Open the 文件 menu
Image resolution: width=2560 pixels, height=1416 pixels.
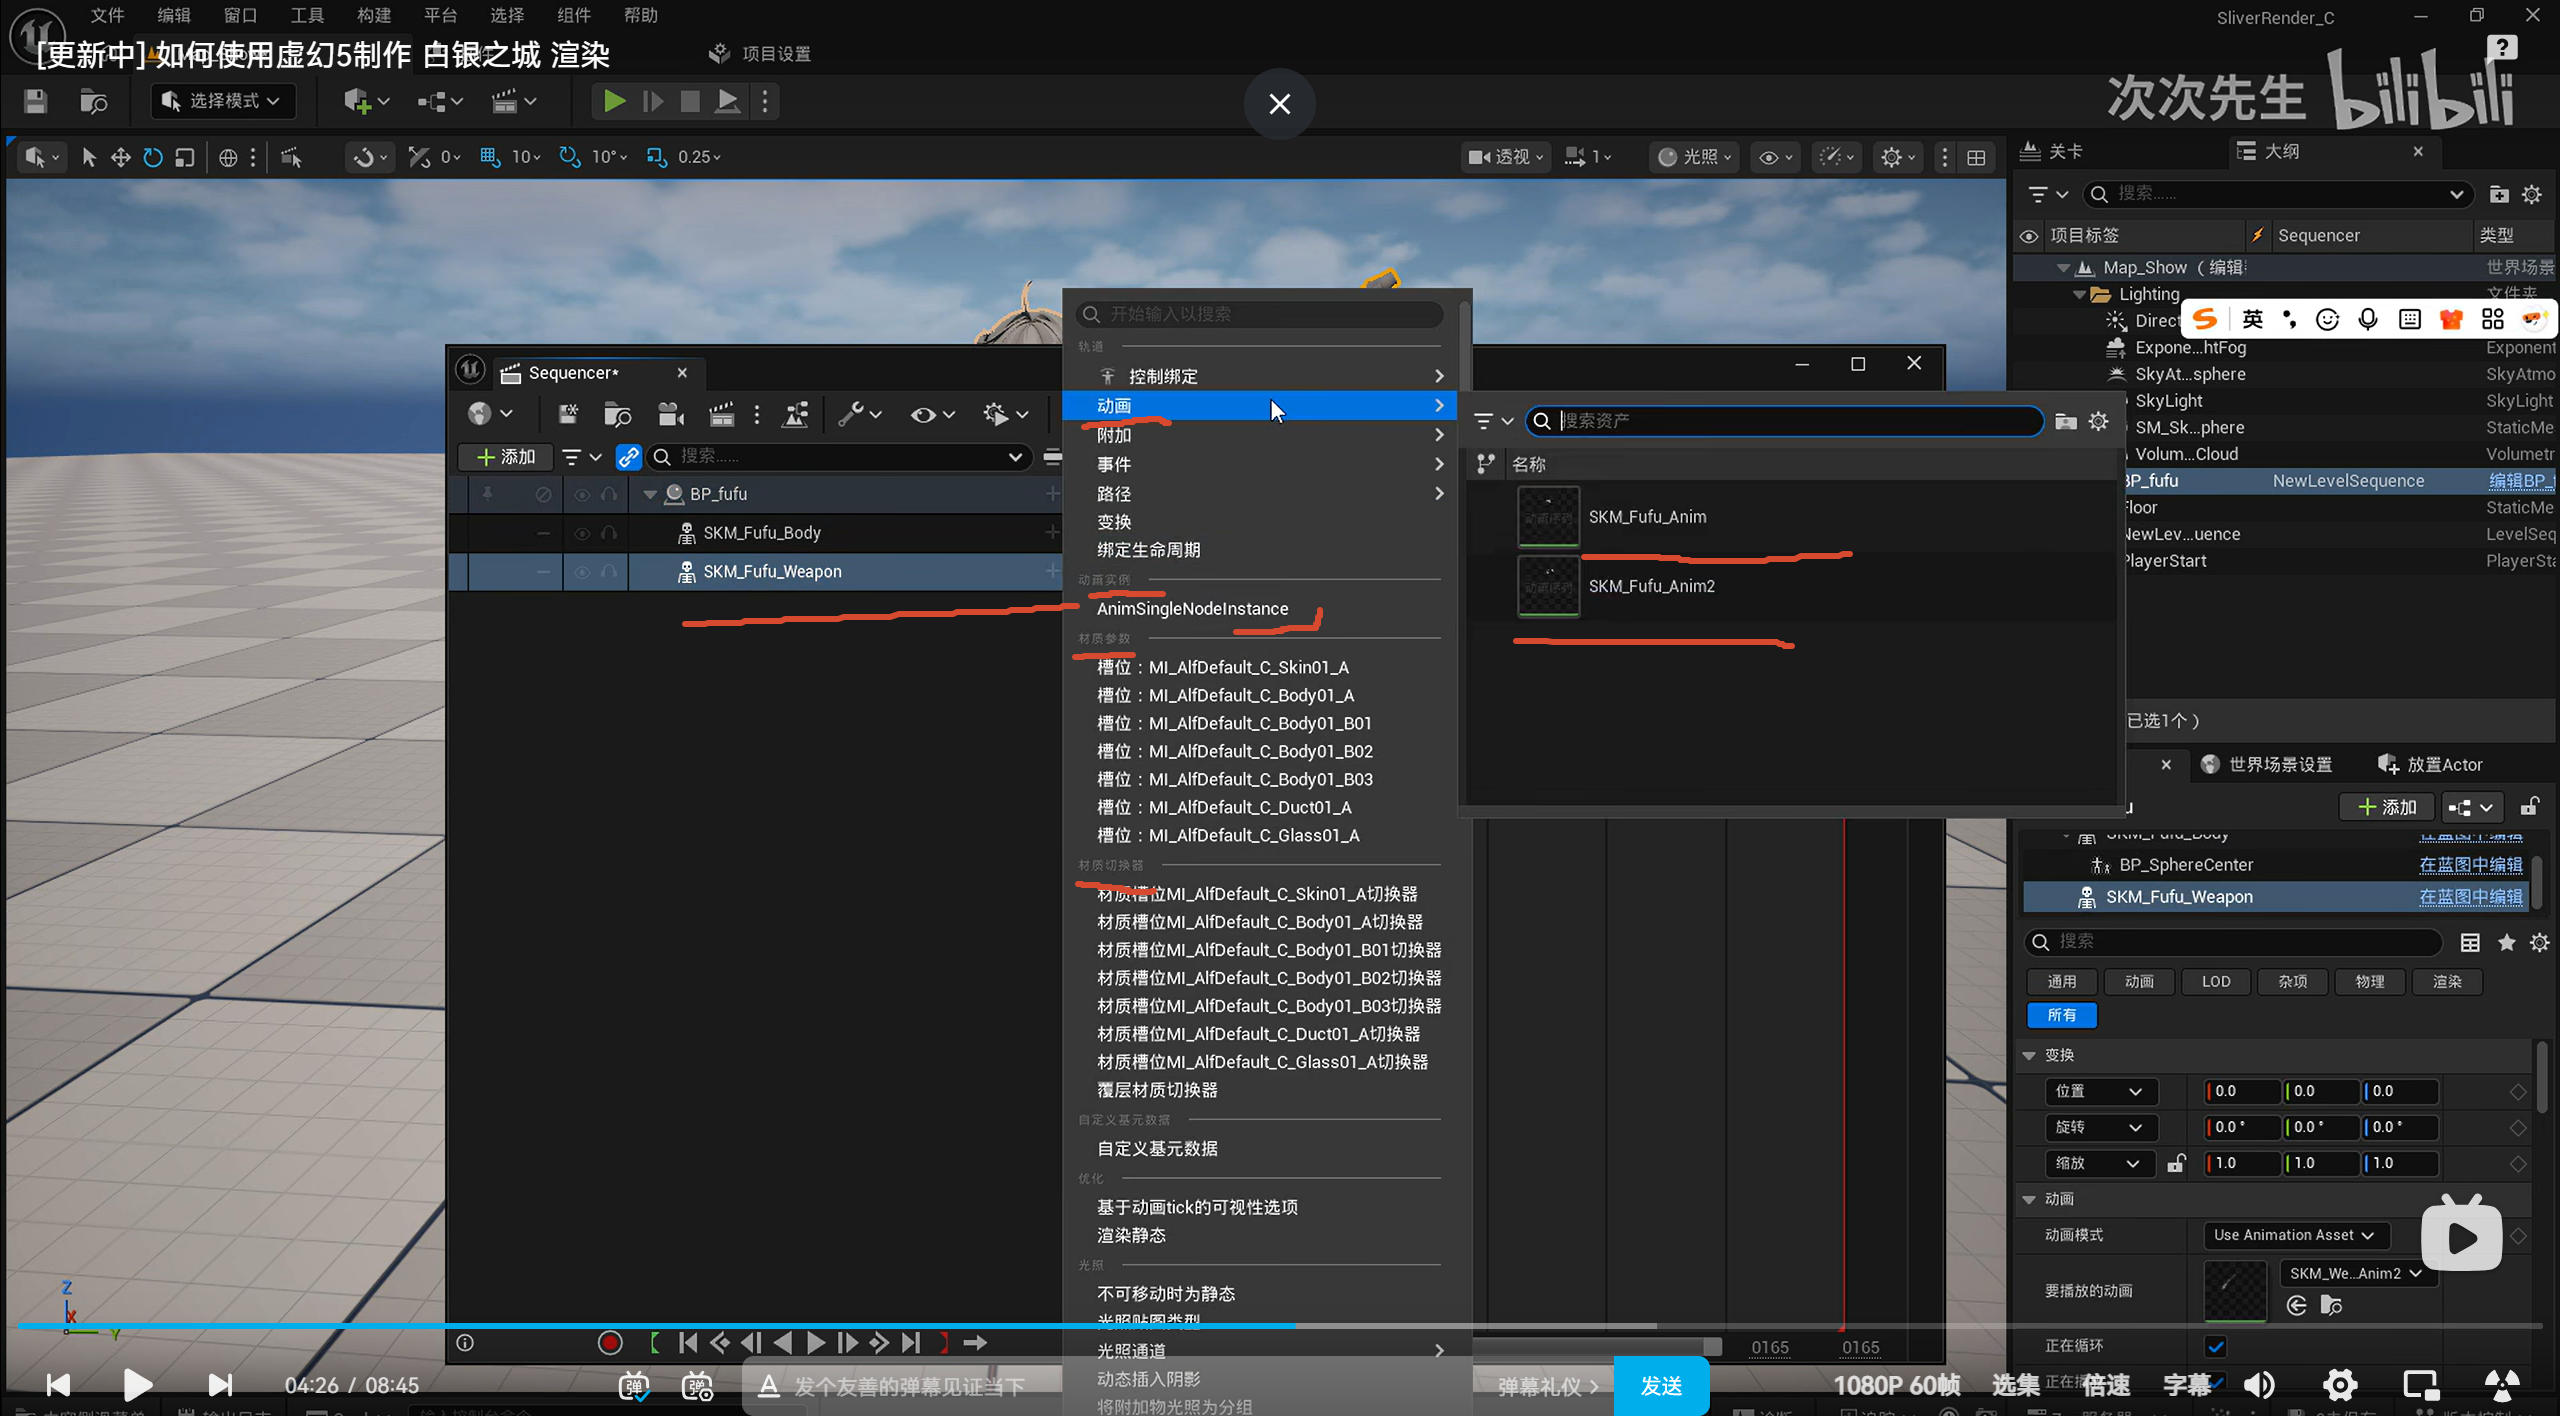tap(107, 15)
